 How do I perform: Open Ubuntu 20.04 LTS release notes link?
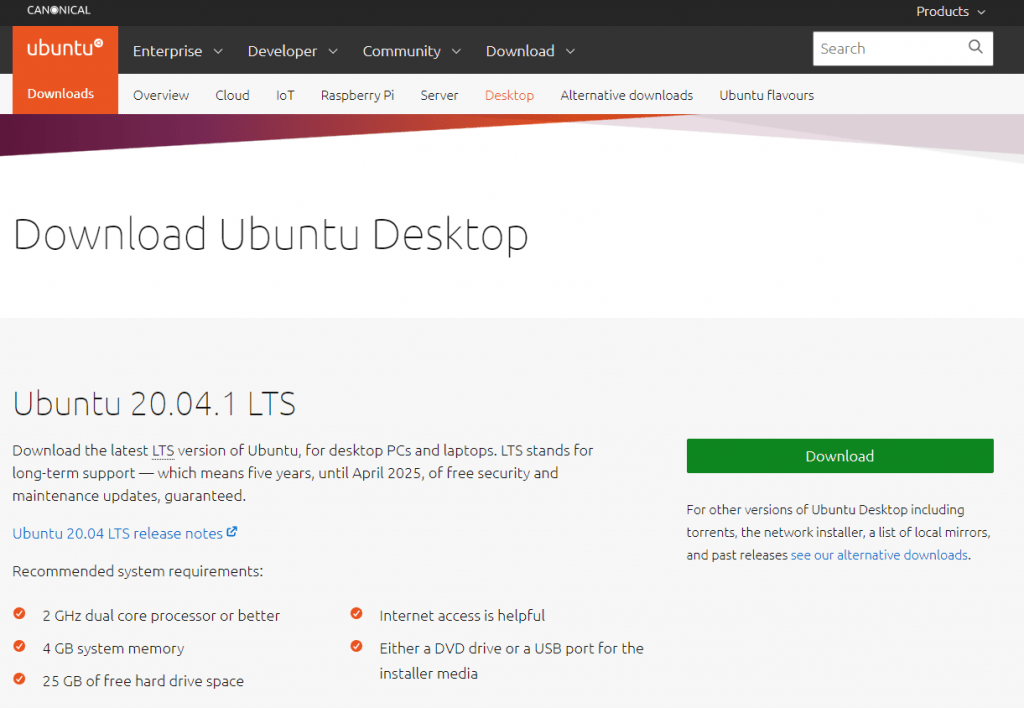tap(117, 534)
